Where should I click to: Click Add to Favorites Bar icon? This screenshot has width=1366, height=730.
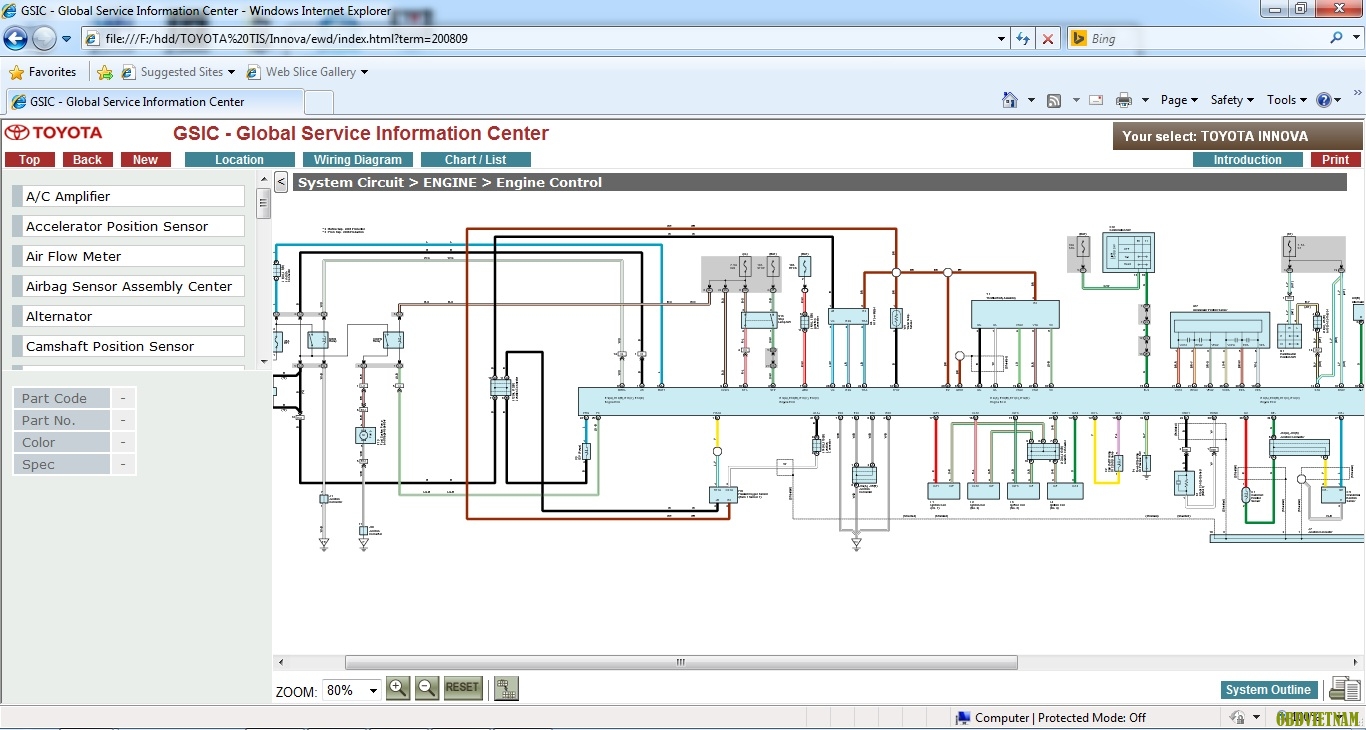[105, 72]
